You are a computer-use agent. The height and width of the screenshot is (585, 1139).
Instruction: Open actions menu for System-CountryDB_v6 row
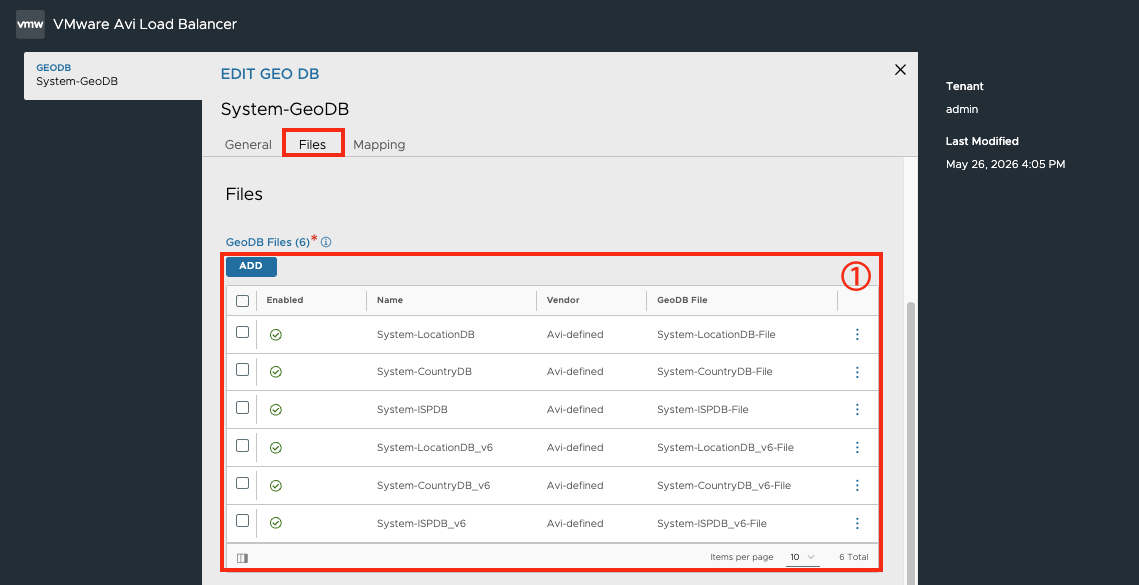click(857, 485)
